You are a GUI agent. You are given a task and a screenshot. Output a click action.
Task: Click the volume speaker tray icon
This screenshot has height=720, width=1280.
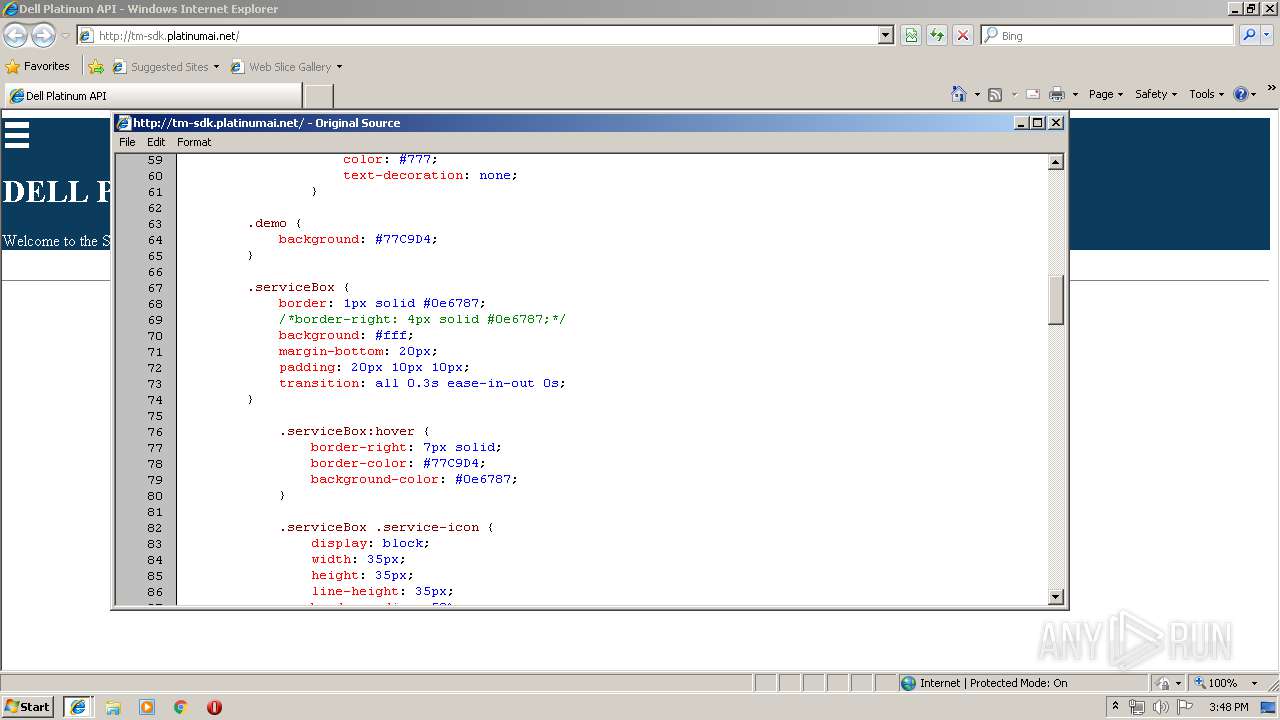tap(1160, 707)
